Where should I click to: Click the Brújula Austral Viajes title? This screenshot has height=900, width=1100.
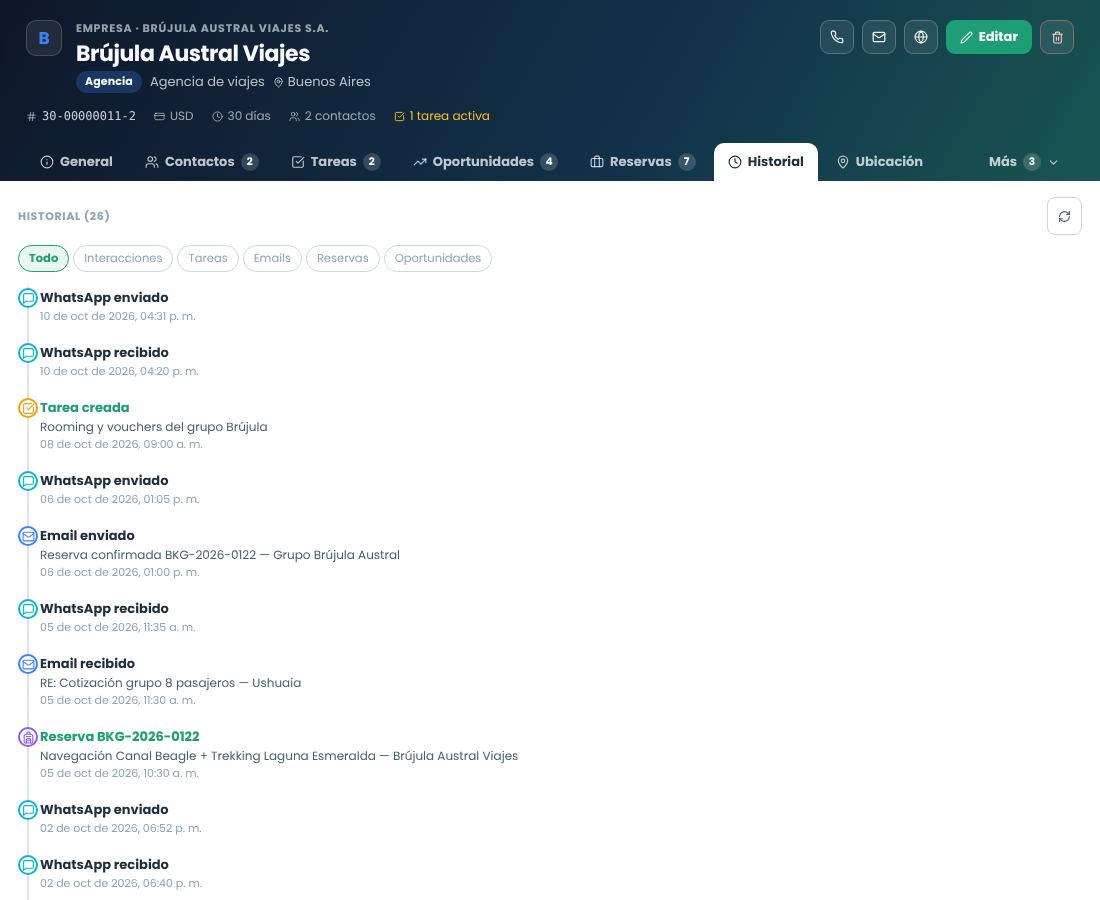coord(193,53)
